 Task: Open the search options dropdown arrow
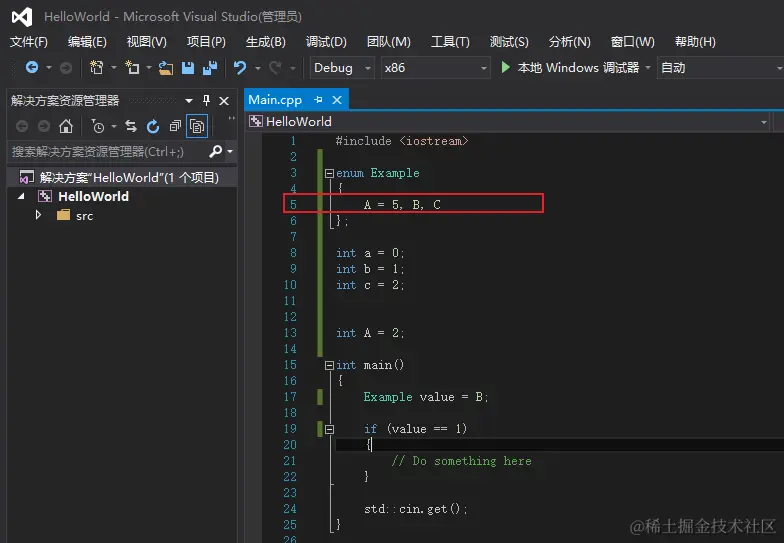coord(230,151)
